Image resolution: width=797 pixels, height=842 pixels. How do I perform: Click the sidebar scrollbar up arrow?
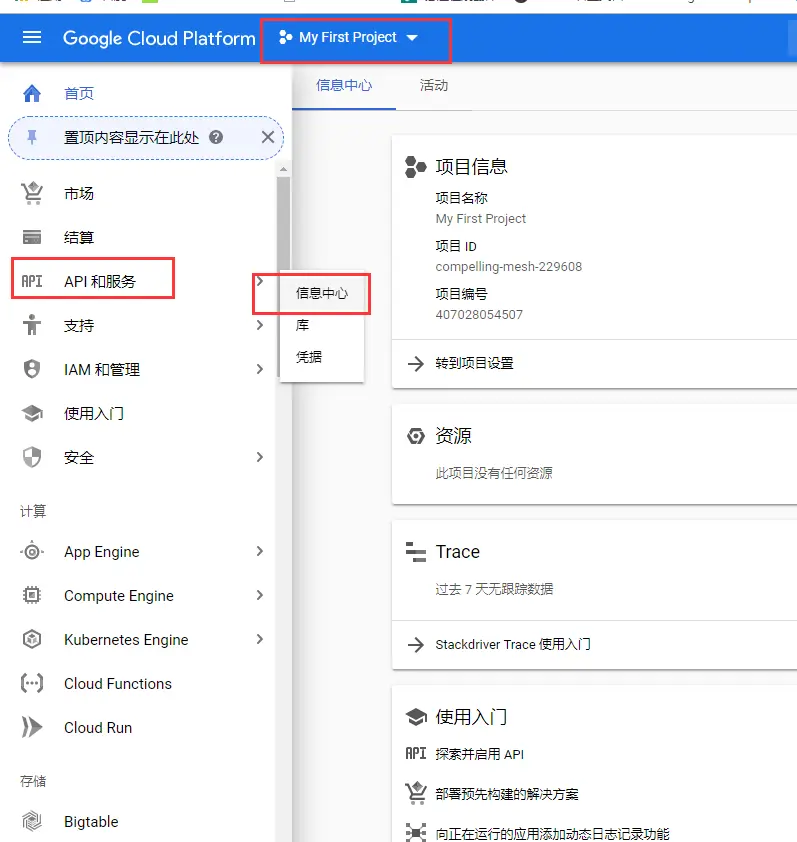click(284, 169)
